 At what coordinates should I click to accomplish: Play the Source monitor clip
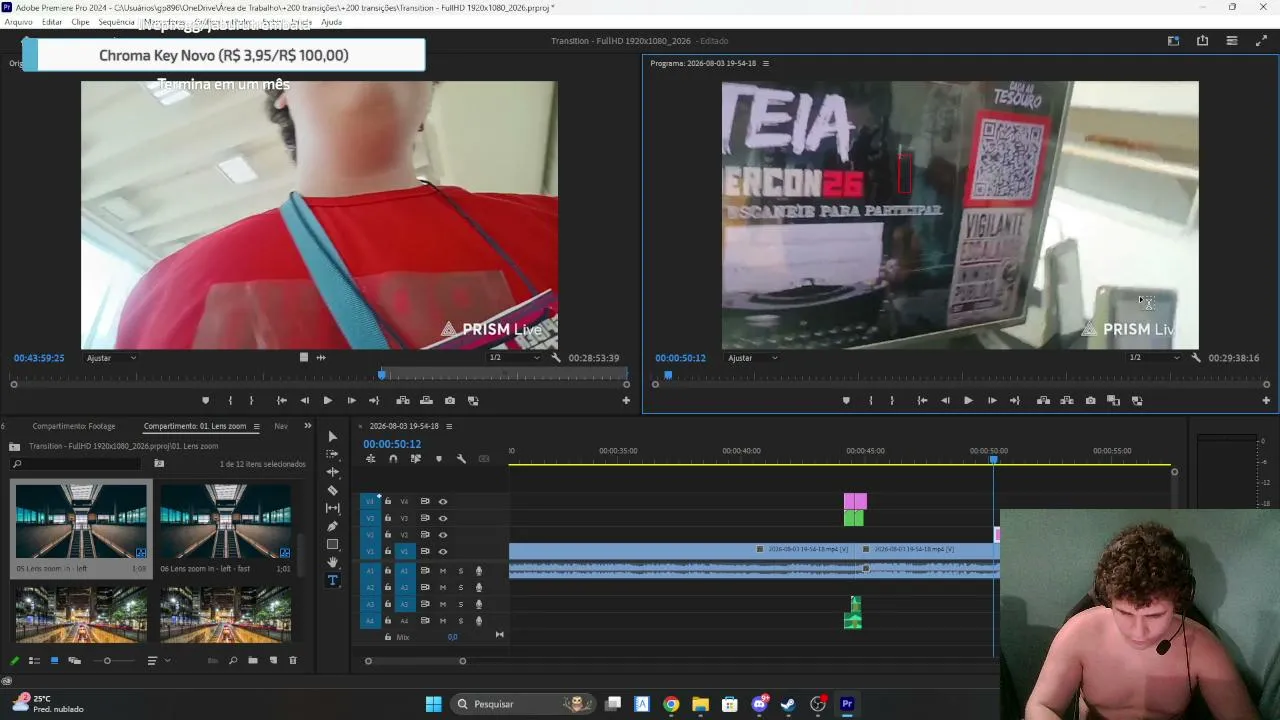click(x=327, y=401)
